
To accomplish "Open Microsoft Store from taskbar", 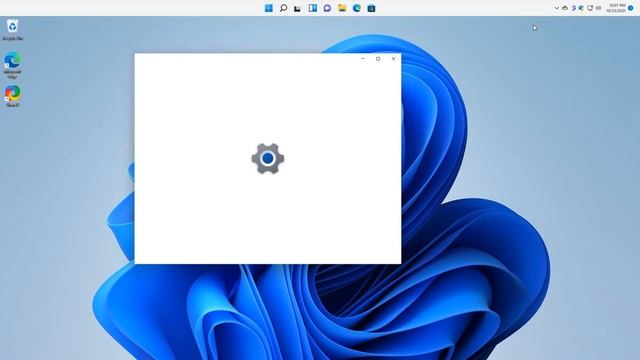I will pos(371,8).
